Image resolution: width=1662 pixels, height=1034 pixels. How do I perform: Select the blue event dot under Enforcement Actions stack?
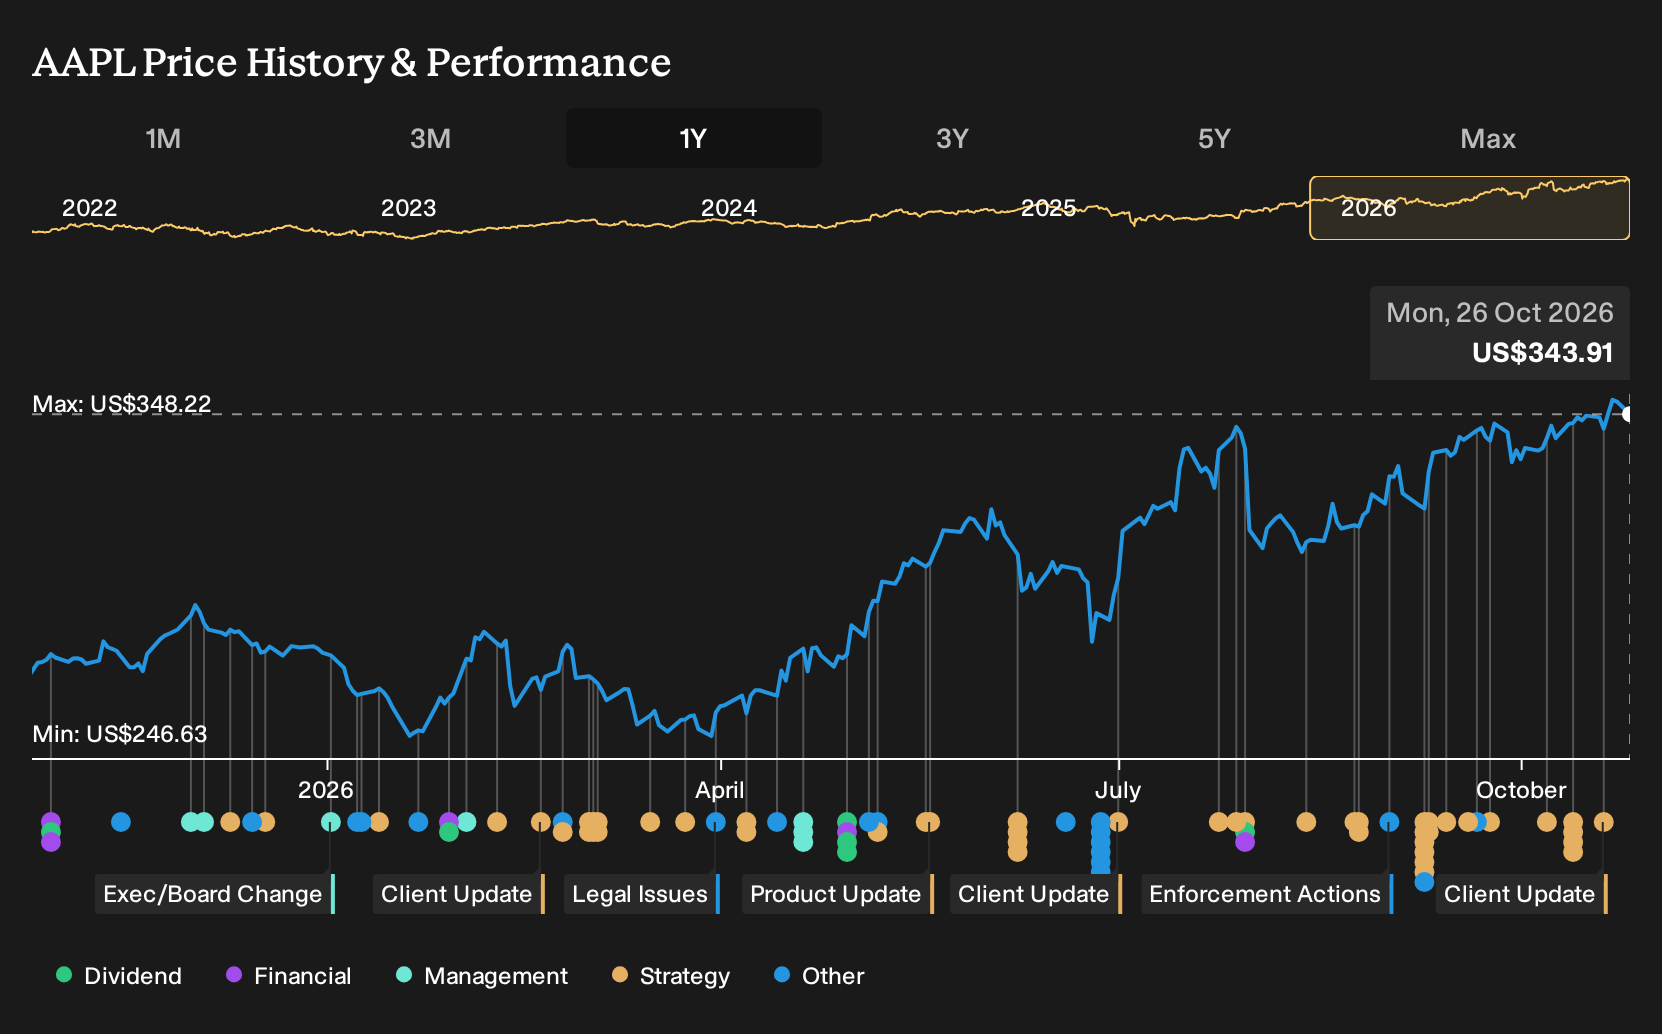click(x=1424, y=882)
